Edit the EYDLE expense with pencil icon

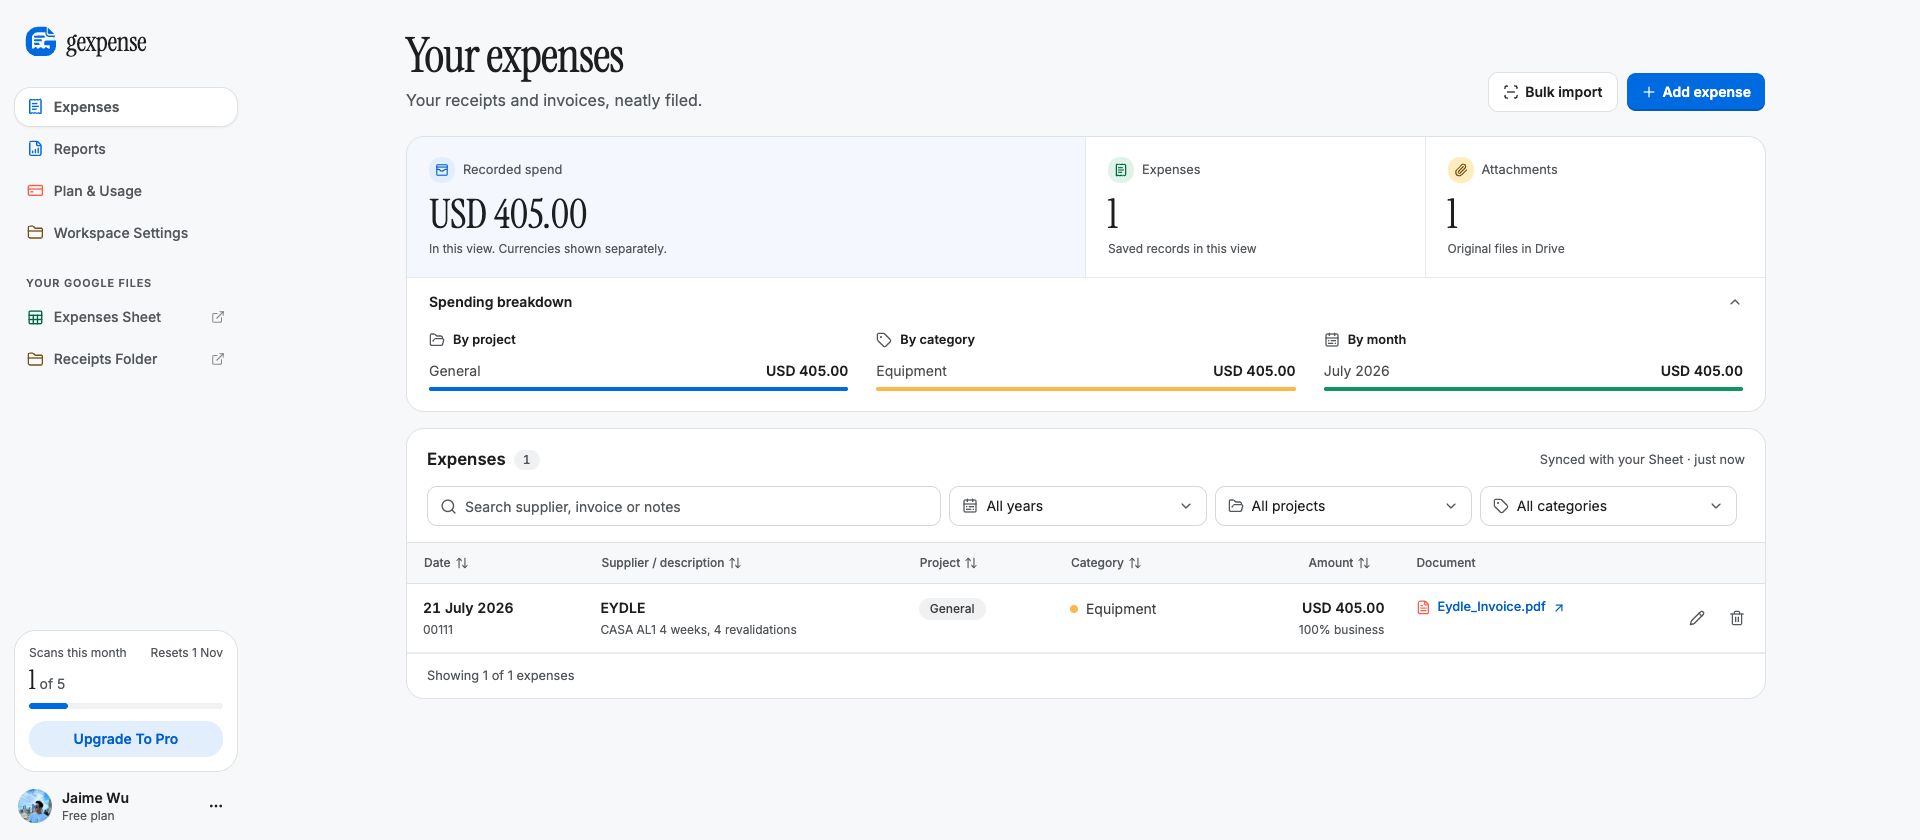point(1697,618)
